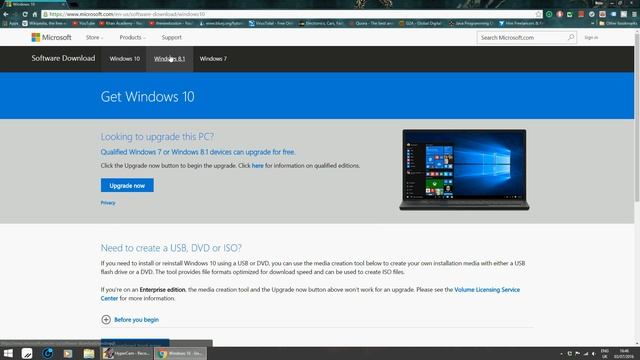Click the Windows 10 browser tab
Screen dimensions: 640x360
(x=35, y=4)
